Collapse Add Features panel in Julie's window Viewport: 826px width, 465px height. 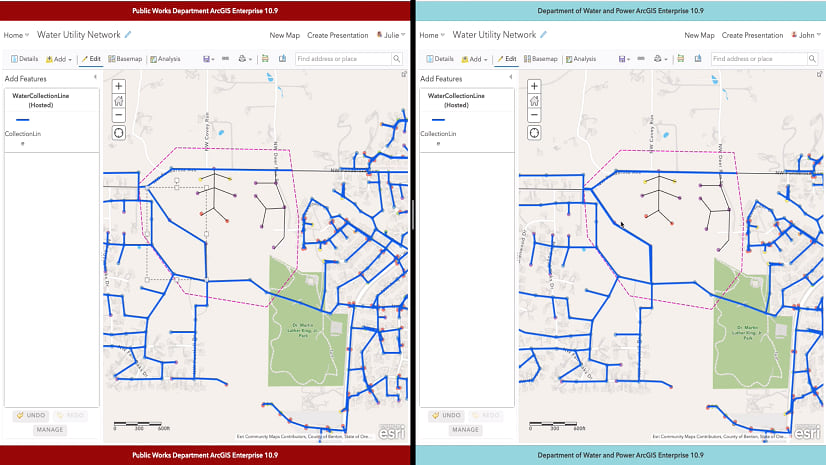(x=95, y=77)
